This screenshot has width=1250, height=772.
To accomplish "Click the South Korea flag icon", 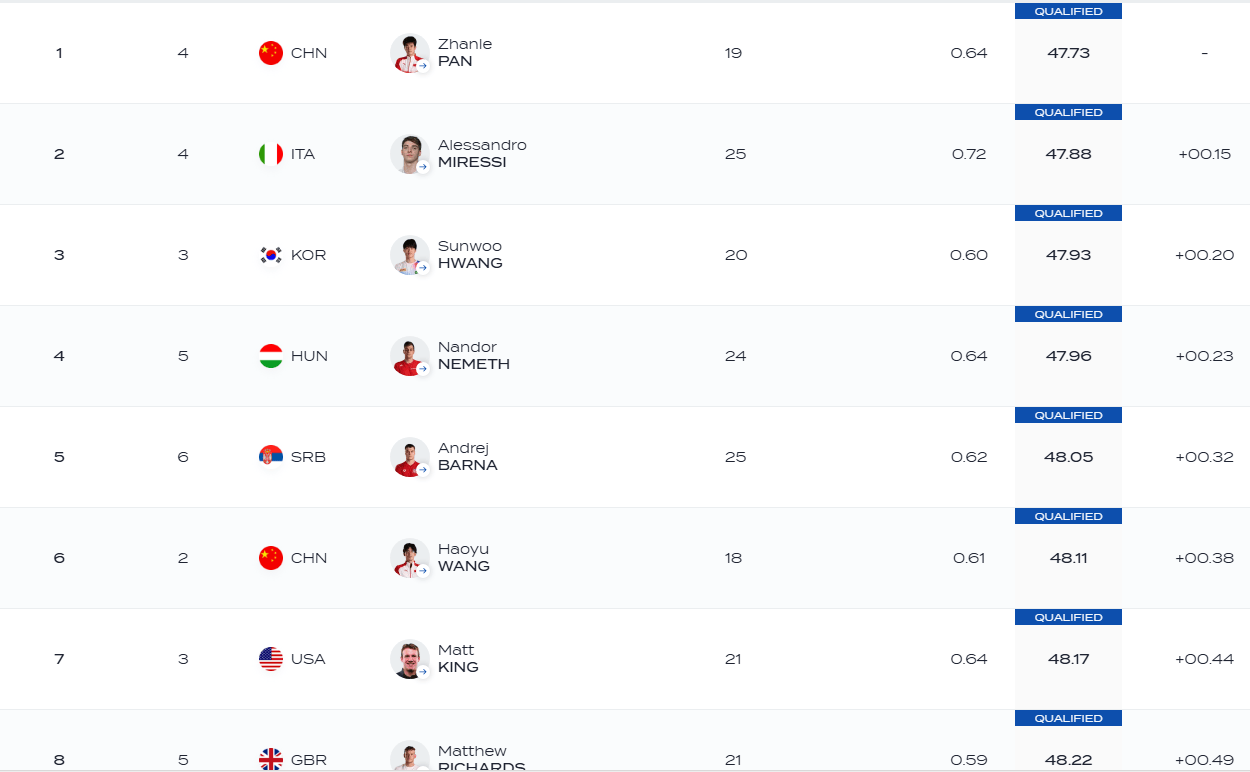I will (x=271, y=255).
